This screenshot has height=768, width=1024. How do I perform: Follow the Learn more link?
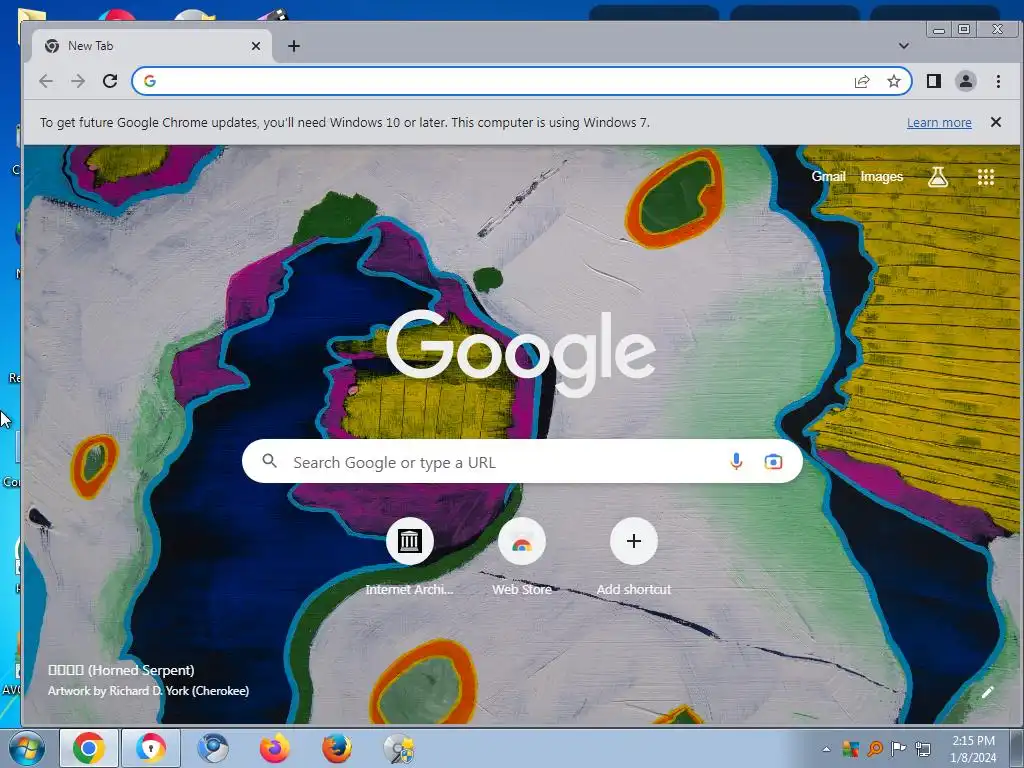point(939,123)
